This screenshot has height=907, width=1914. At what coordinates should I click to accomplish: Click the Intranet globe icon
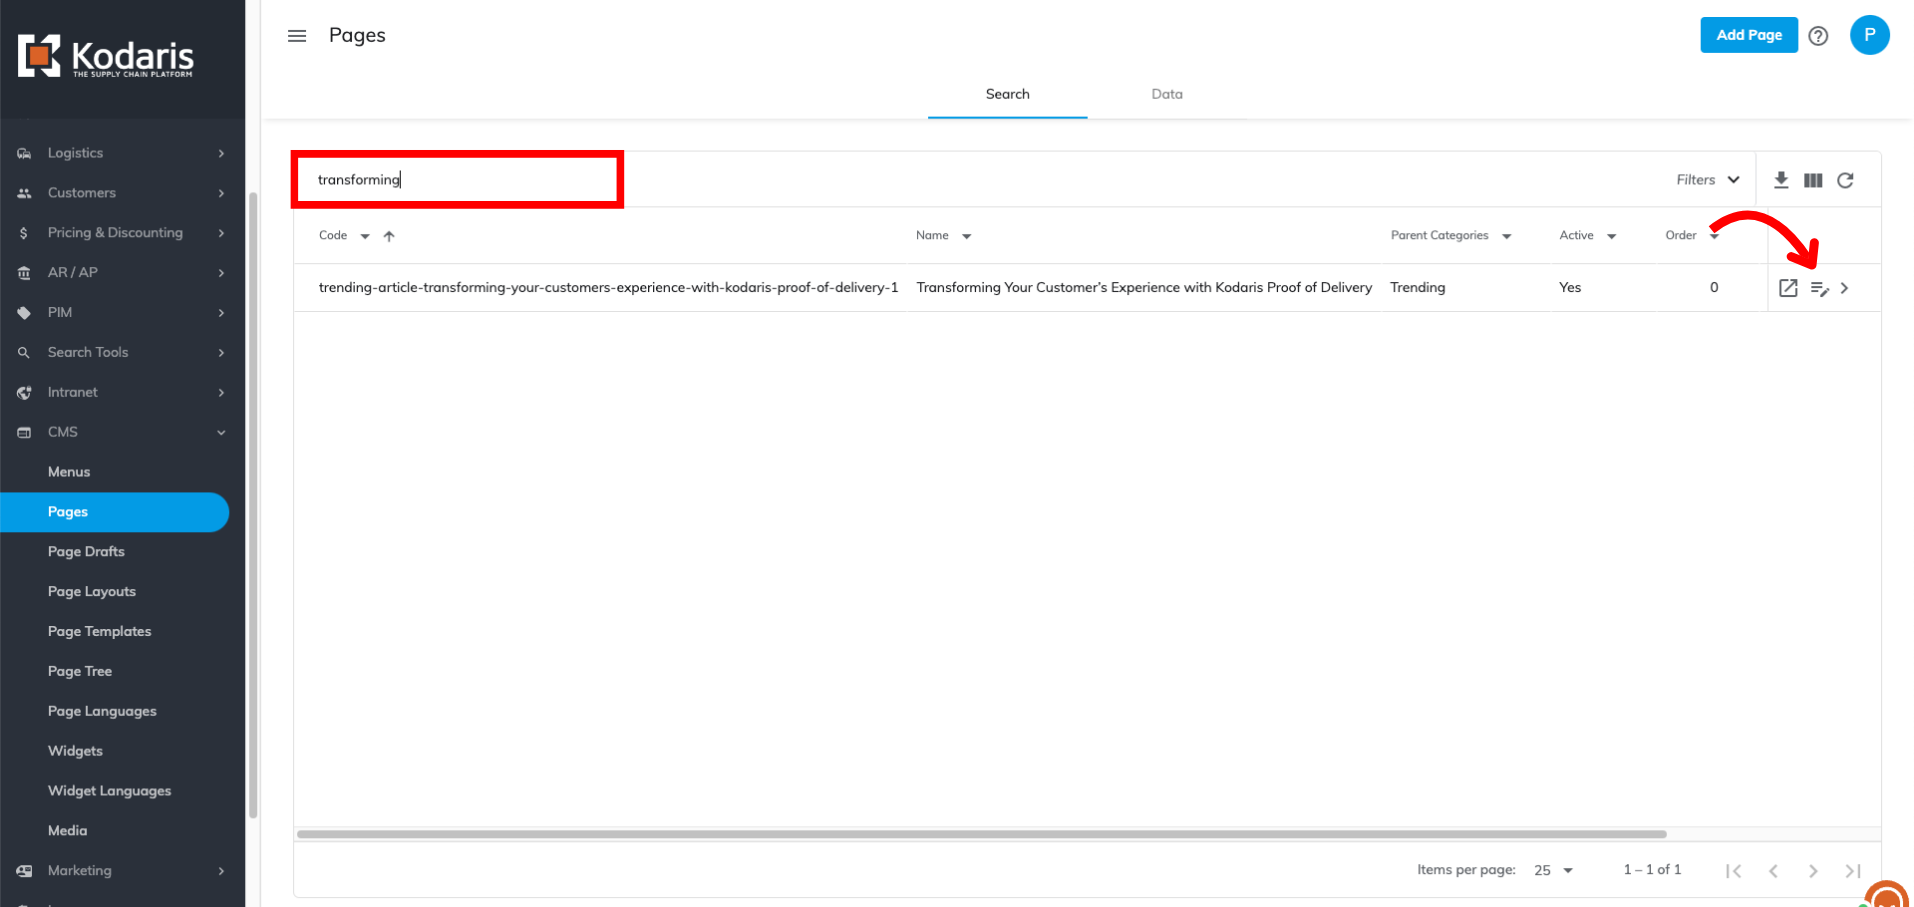24,393
